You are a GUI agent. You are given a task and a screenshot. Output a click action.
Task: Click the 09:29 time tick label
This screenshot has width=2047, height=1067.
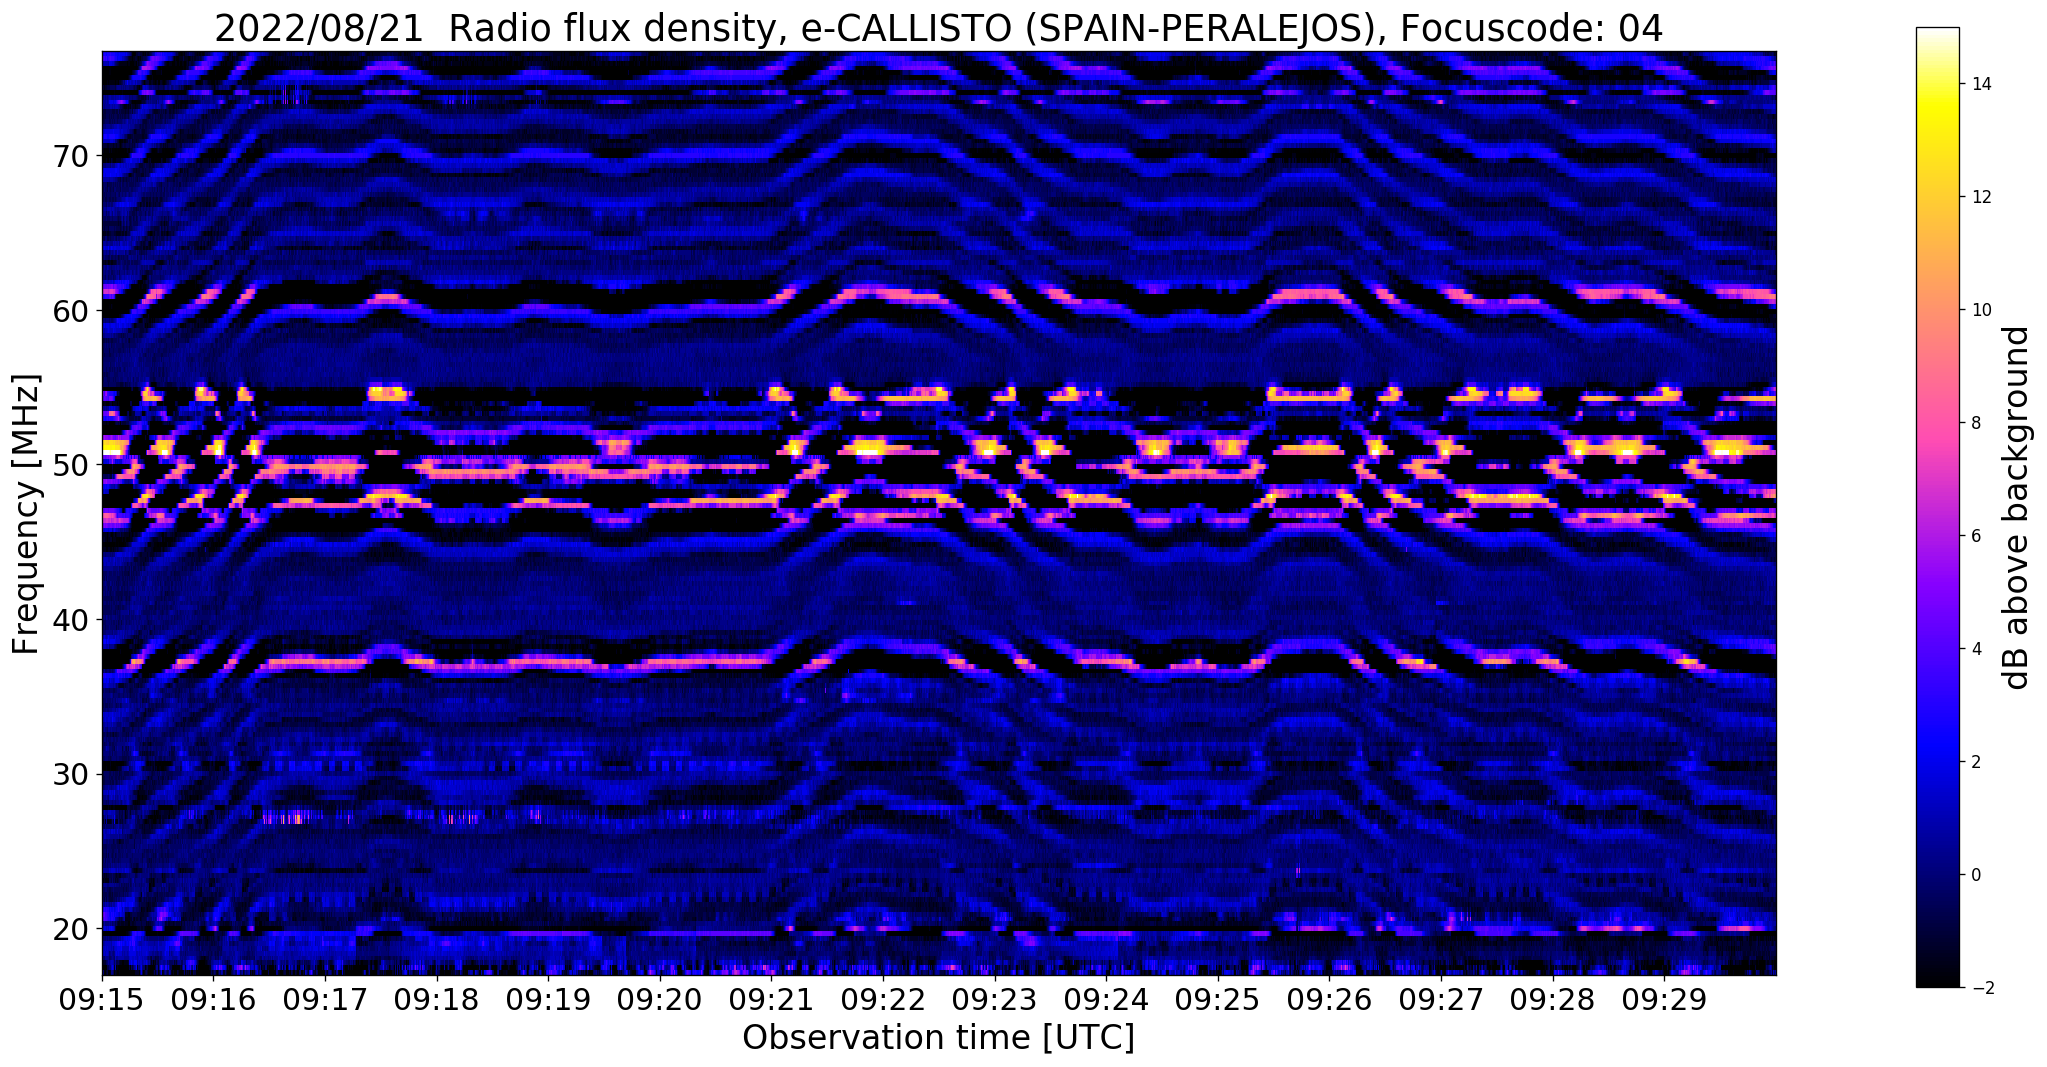click(x=1664, y=999)
